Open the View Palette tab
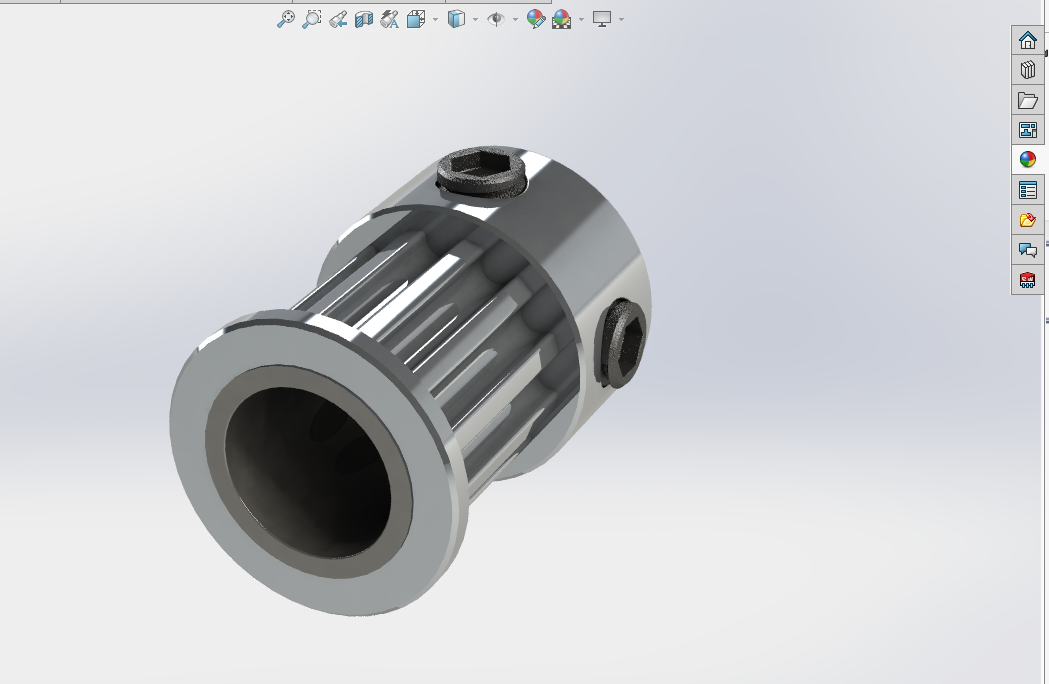This screenshot has width=1049, height=684. [1028, 129]
